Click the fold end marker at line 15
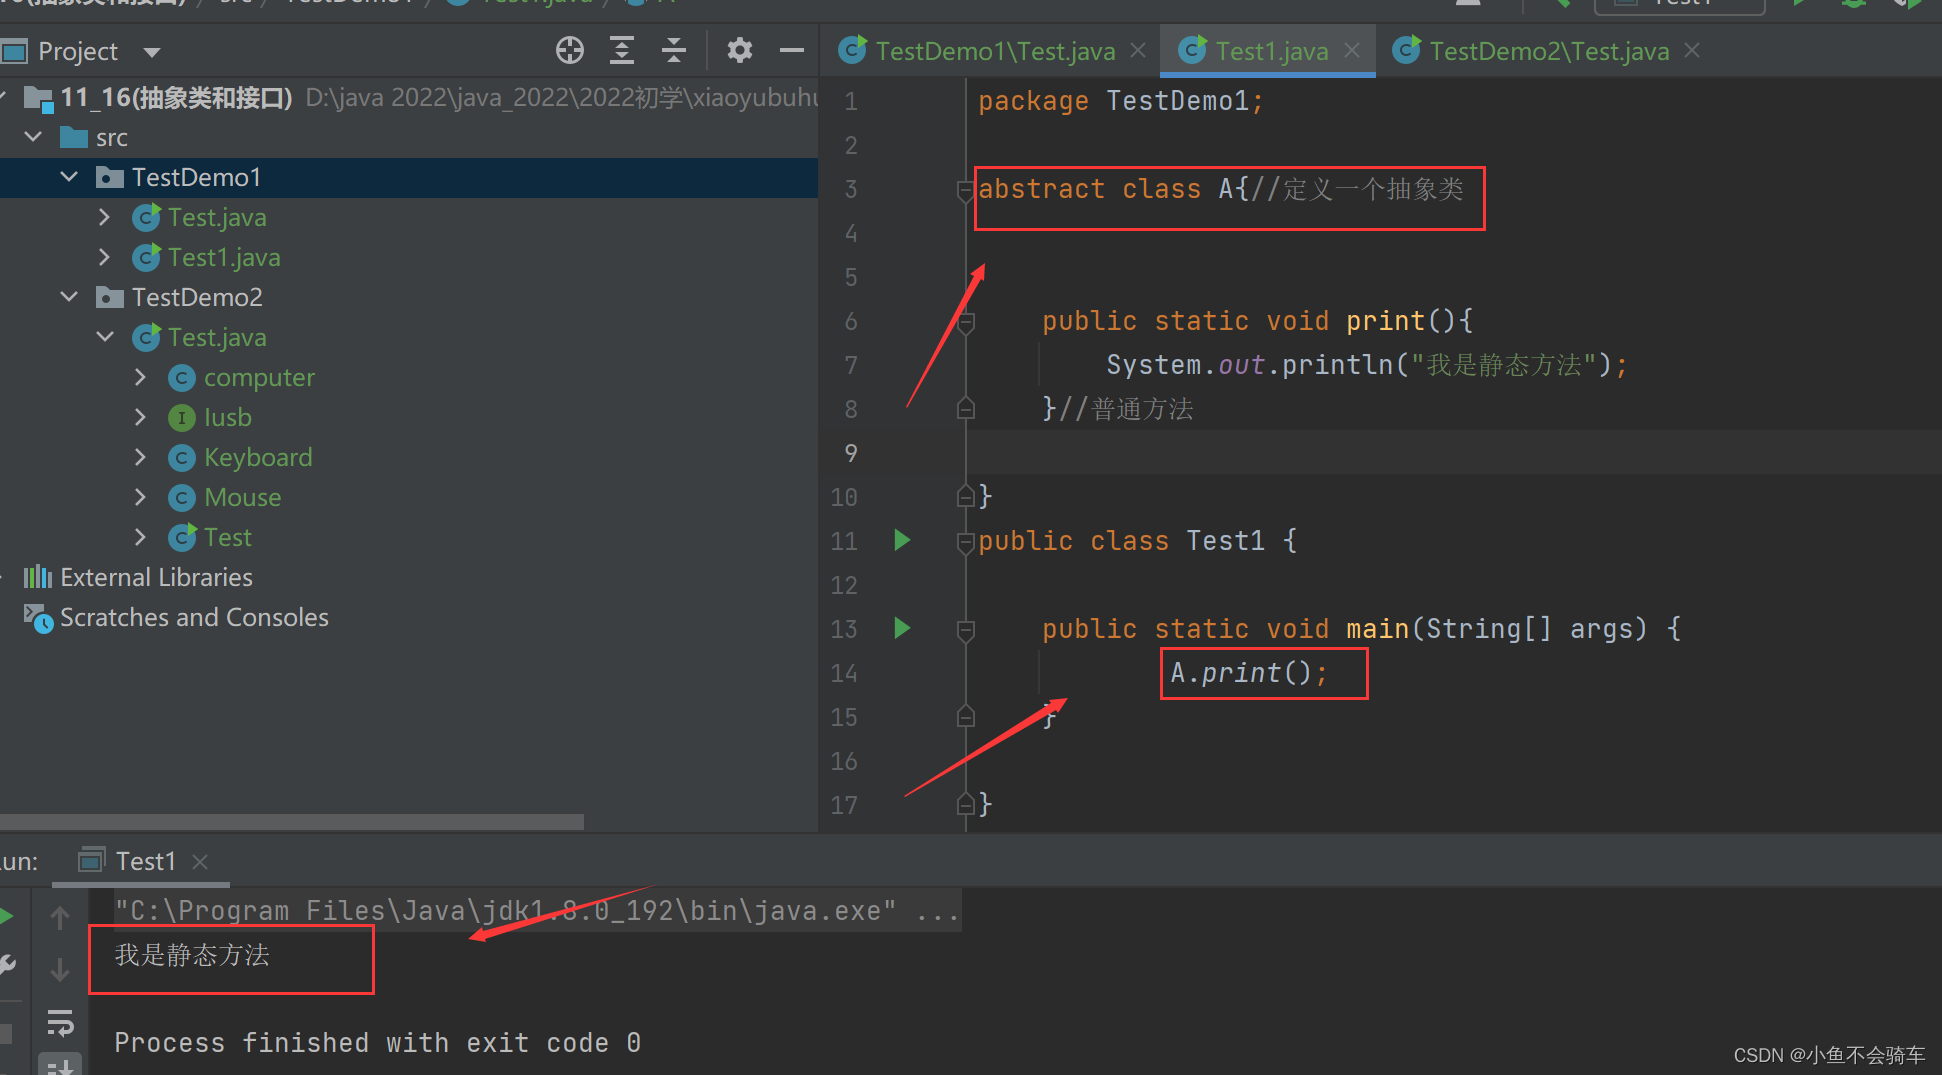The width and height of the screenshot is (1942, 1075). (x=965, y=716)
